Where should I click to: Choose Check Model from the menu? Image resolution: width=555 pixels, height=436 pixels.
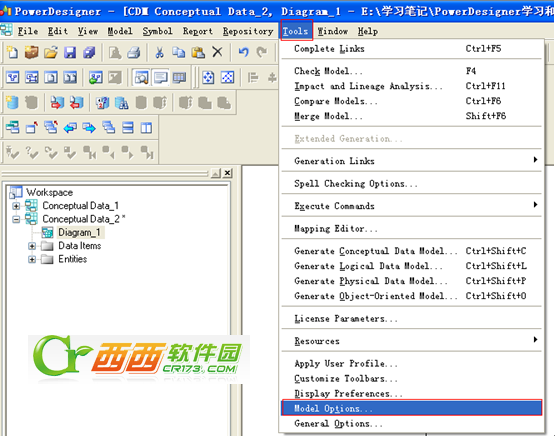click(x=411, y=71)
